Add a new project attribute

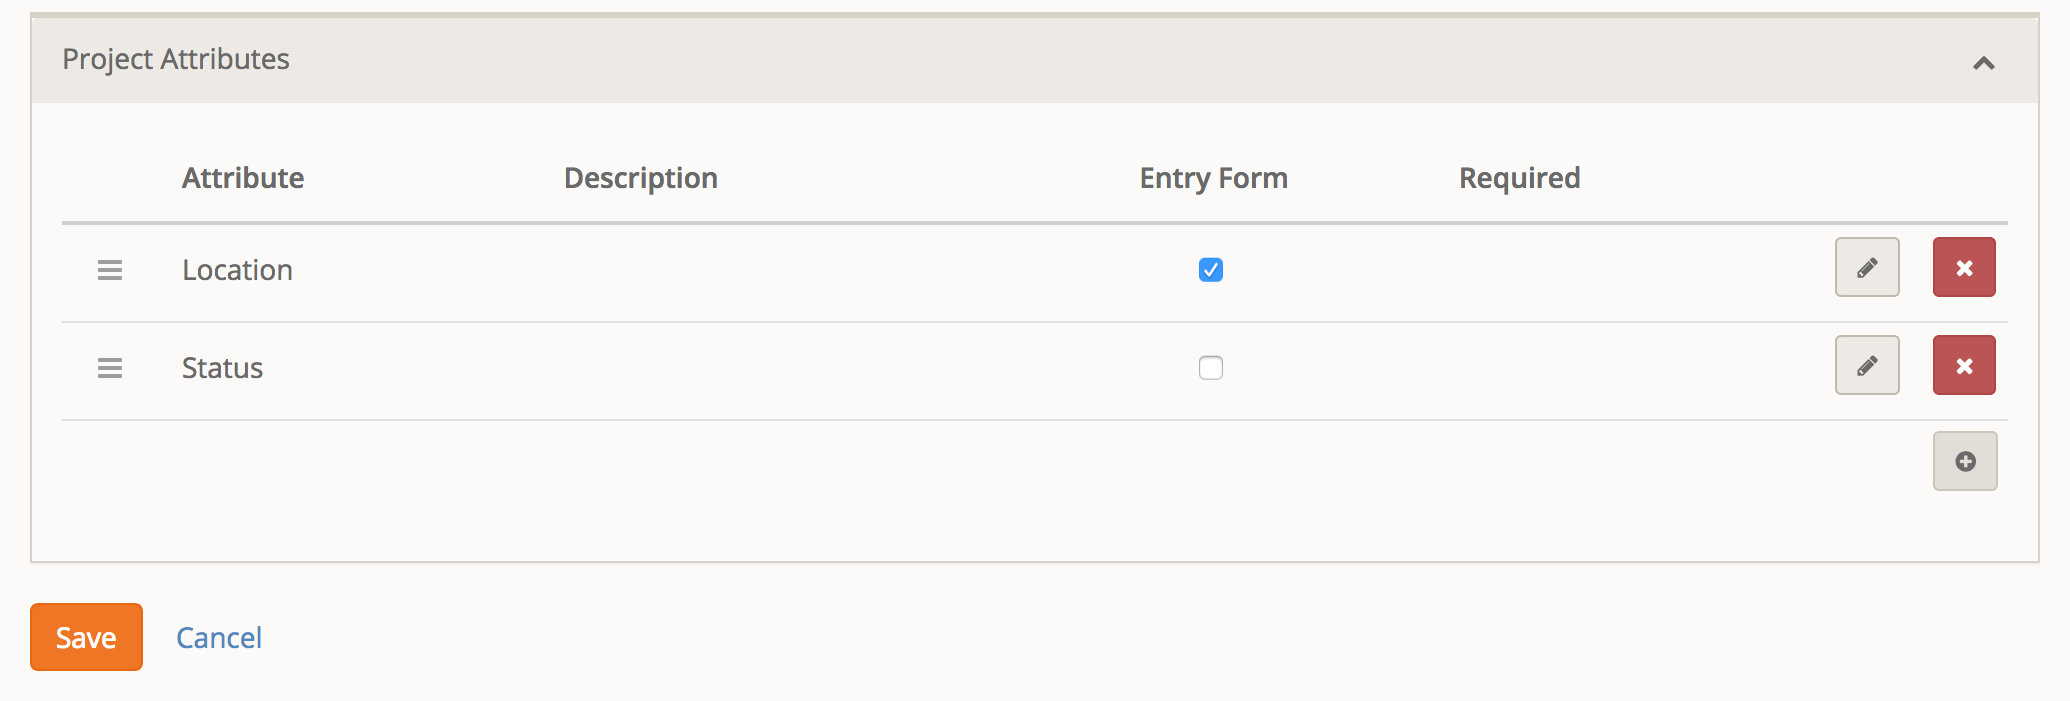(1964, 461)
